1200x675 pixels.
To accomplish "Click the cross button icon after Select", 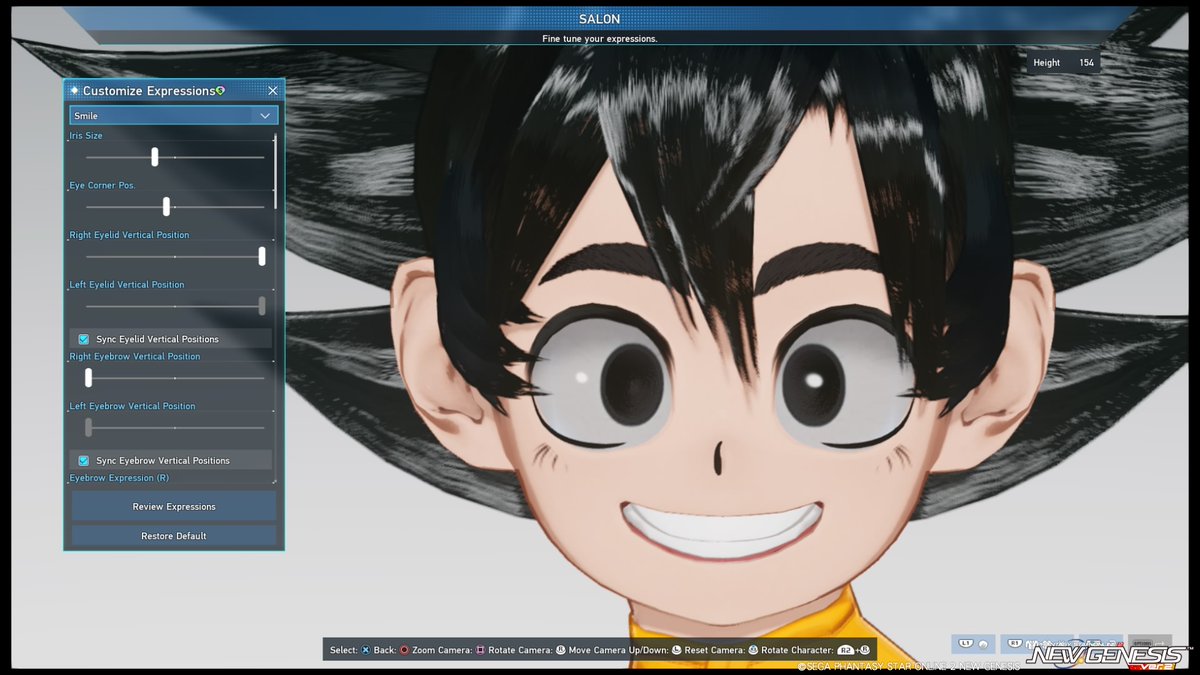I will (365, 650).
